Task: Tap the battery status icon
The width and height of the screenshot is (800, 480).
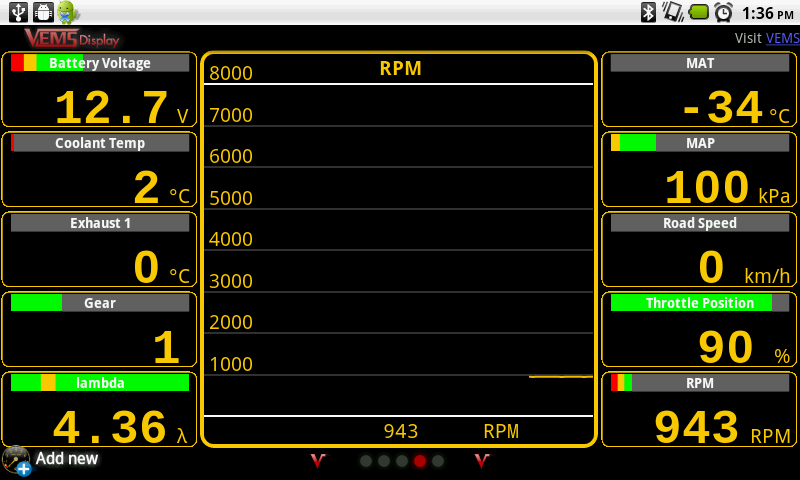Action: point(699,12)
